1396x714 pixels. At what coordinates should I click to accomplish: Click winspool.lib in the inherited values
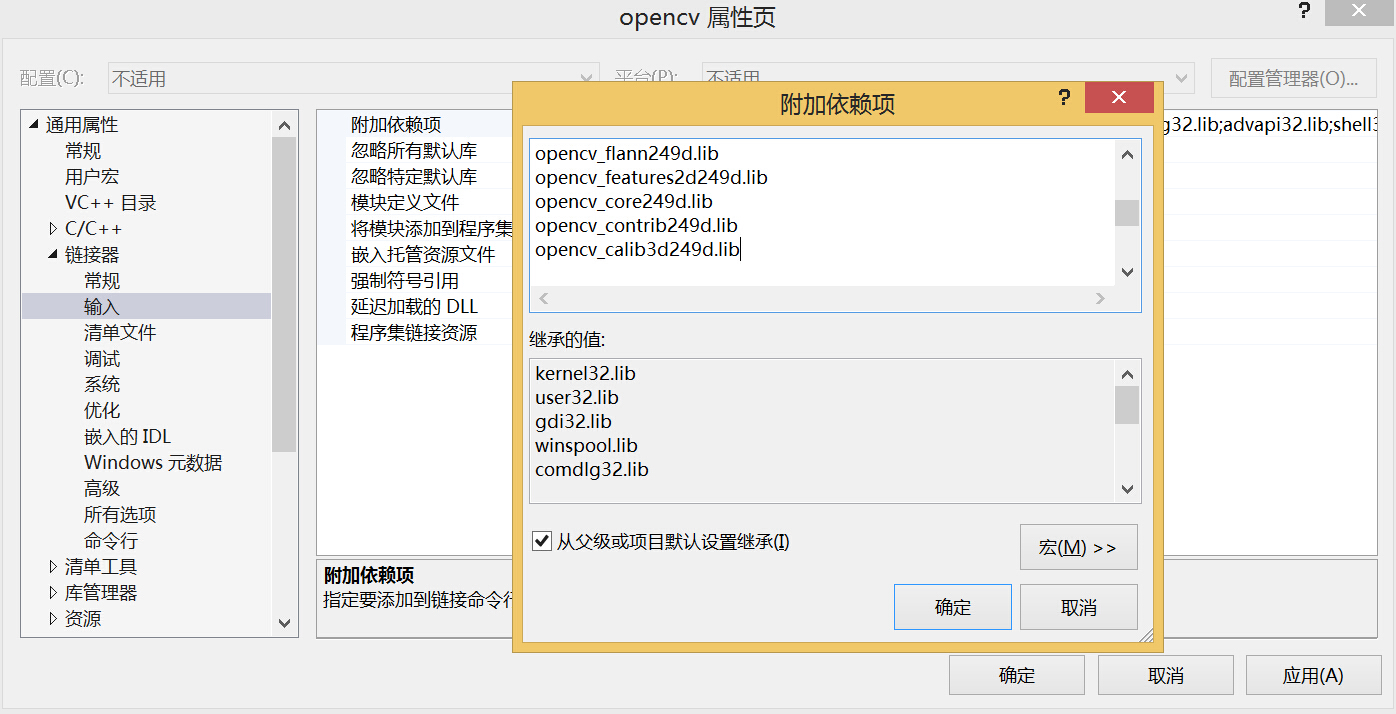click(x=586, y=446)
